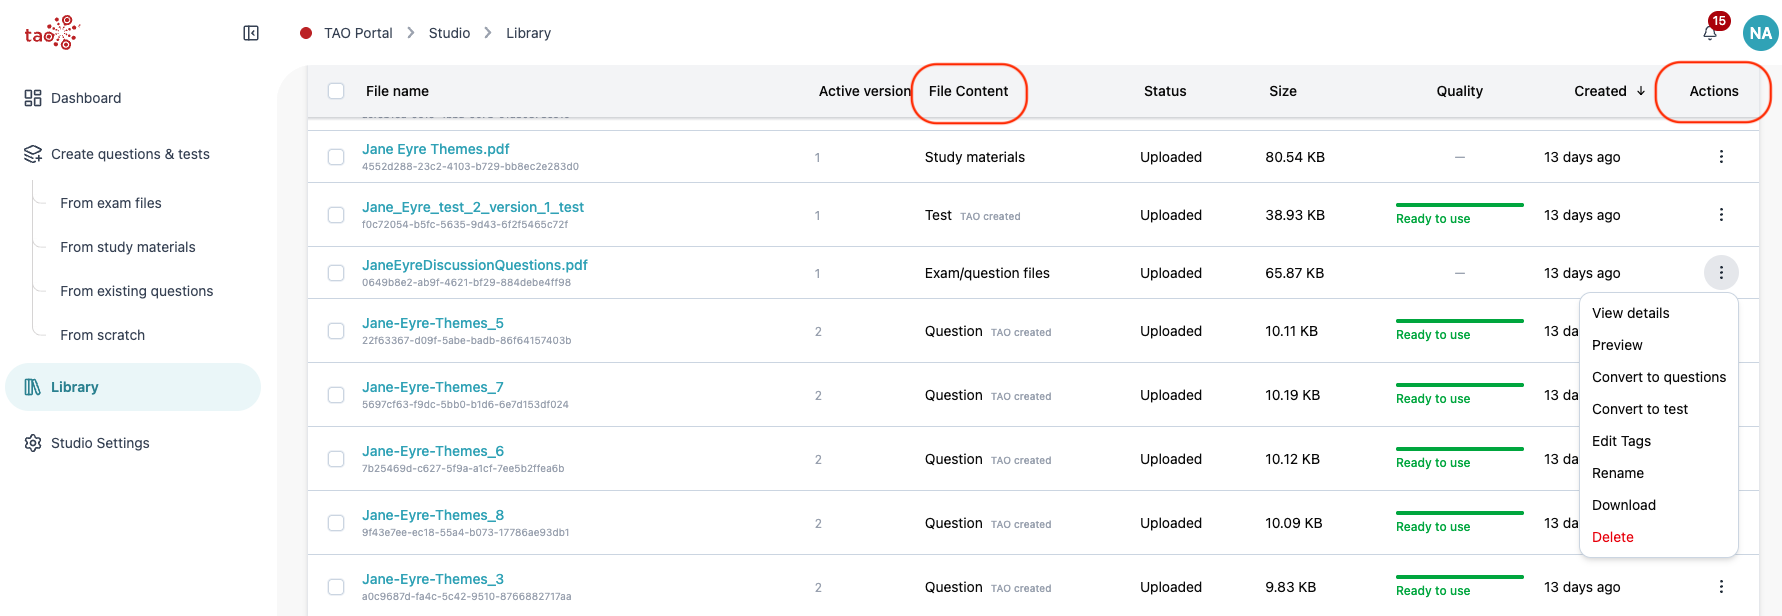Viewport: 1782px width, 616px height.
Task: Check the Jane-Eyre-Themes_6 row checkbox
Action: (x=336, y=459)
